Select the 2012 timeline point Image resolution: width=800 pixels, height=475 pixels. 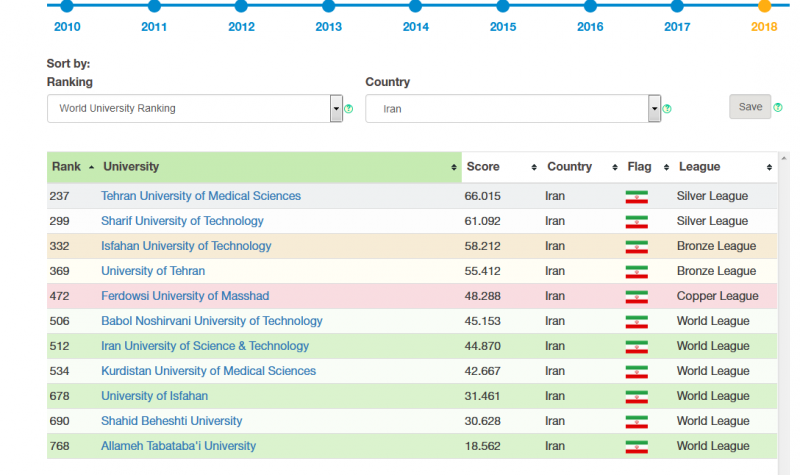pos(241,6)
